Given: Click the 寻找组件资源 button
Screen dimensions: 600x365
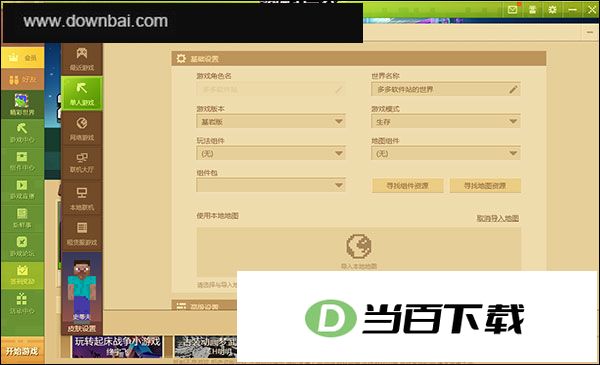Looking at the screenshot, I should click(408, 186).
